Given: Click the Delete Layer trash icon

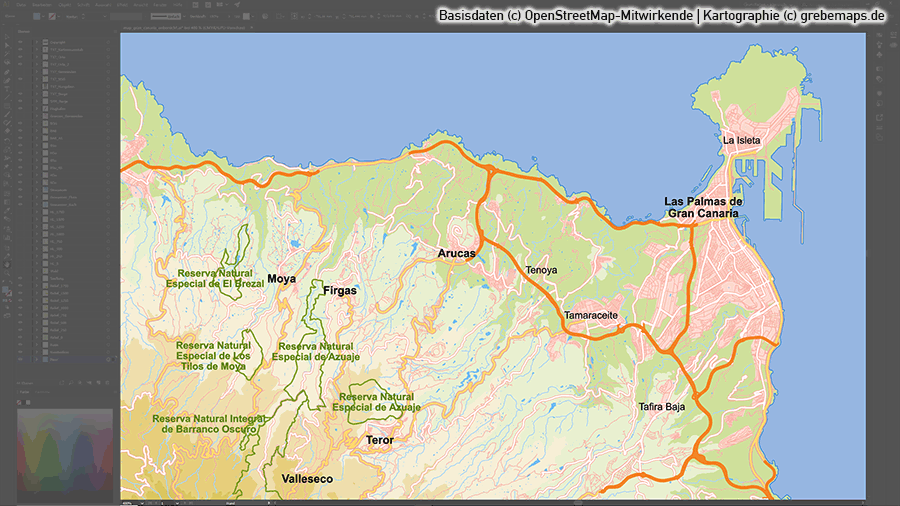Looking at the screenshot, I should tap(109, 384).
